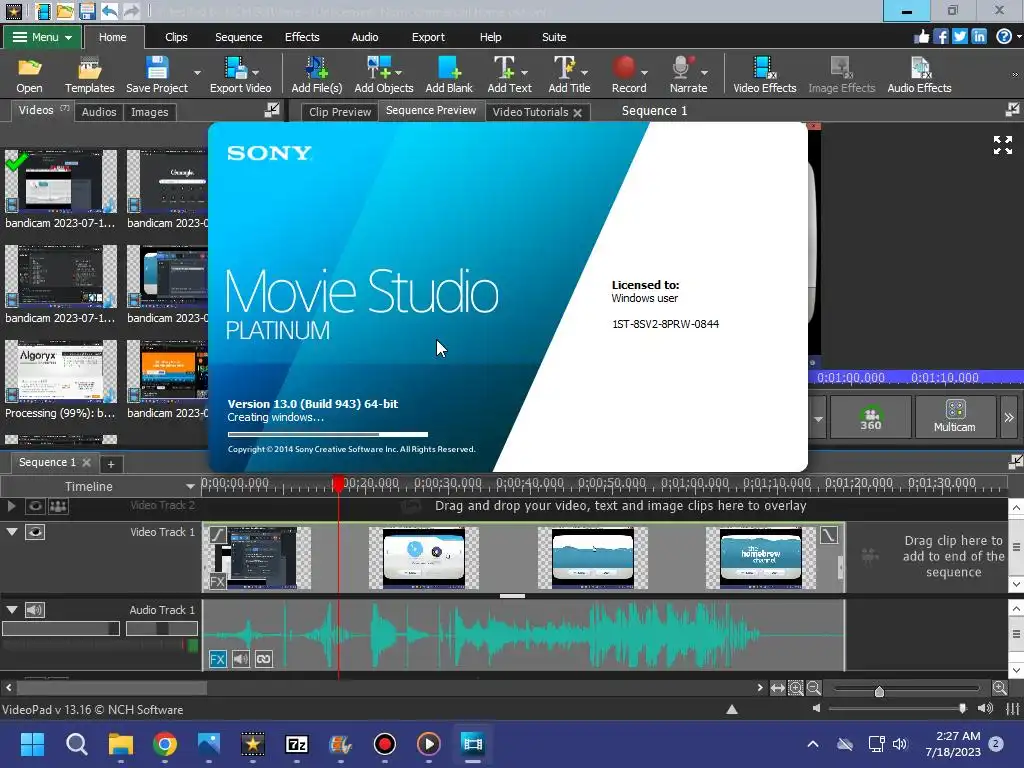Screen dimensions: 1024x768
Task: Click the red Record button icon
Action: (624, 67)
